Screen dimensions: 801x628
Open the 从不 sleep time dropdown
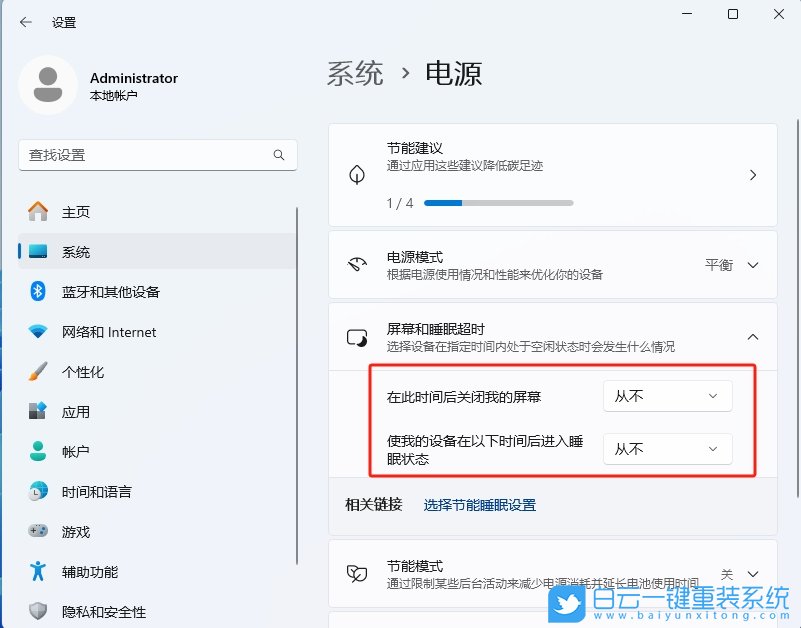(666, 449)
